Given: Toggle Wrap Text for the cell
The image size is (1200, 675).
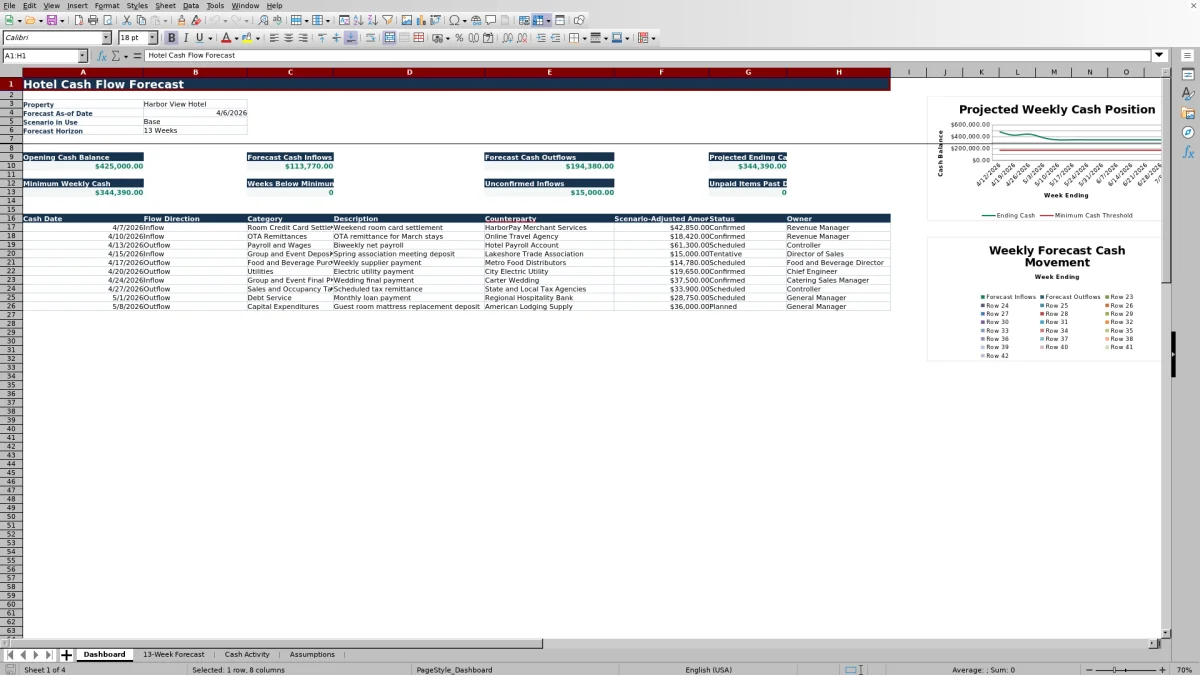Looking at the screenshot, I should tap(371, 38).
